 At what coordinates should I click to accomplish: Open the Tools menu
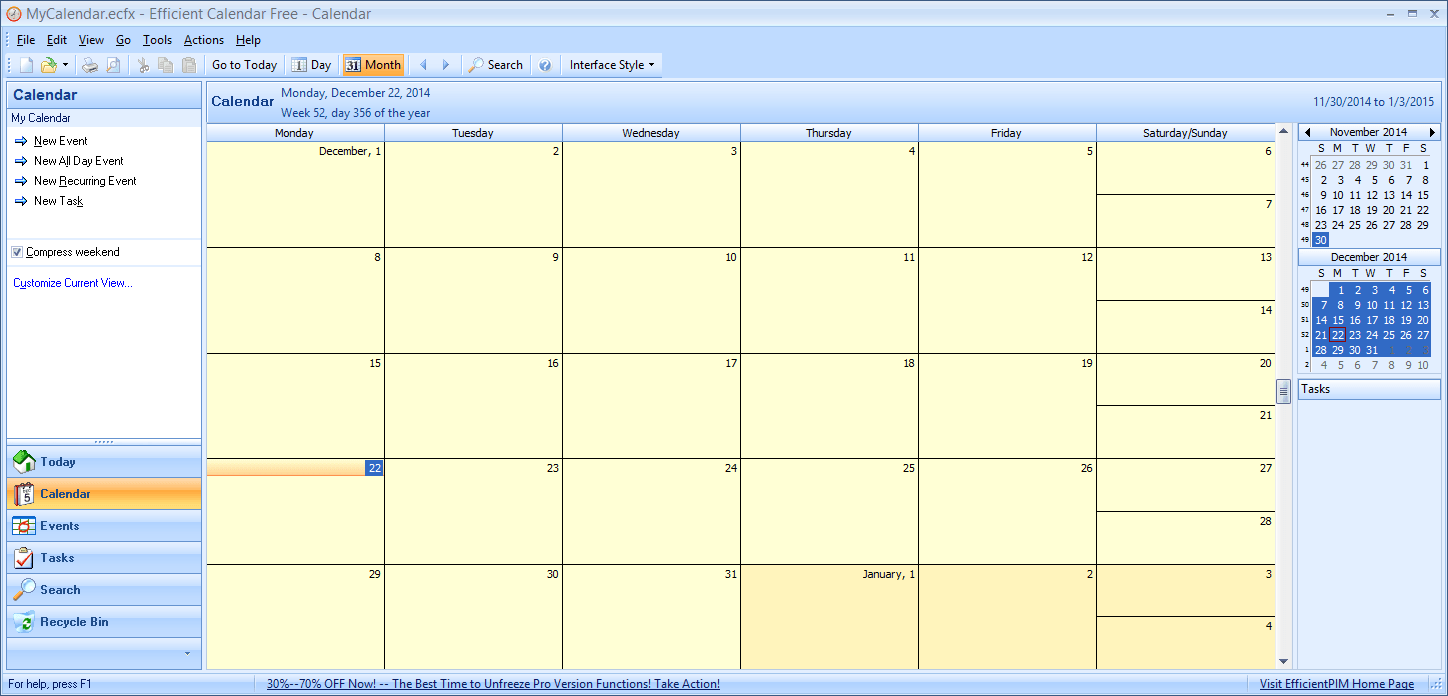[157, 40]
